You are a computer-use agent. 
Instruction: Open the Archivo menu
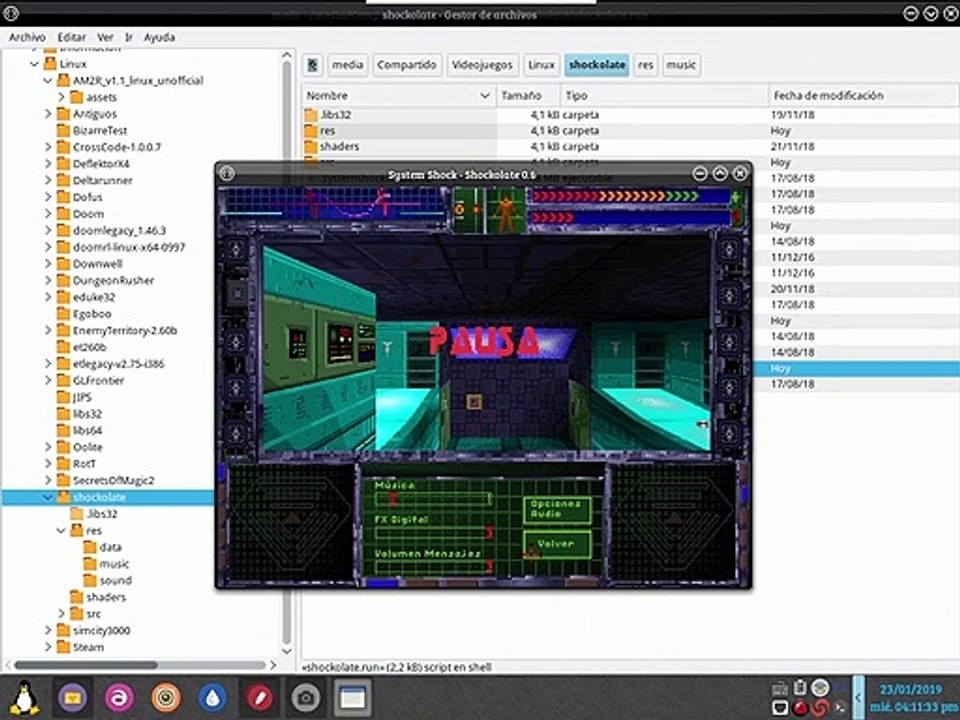[27, 37]
